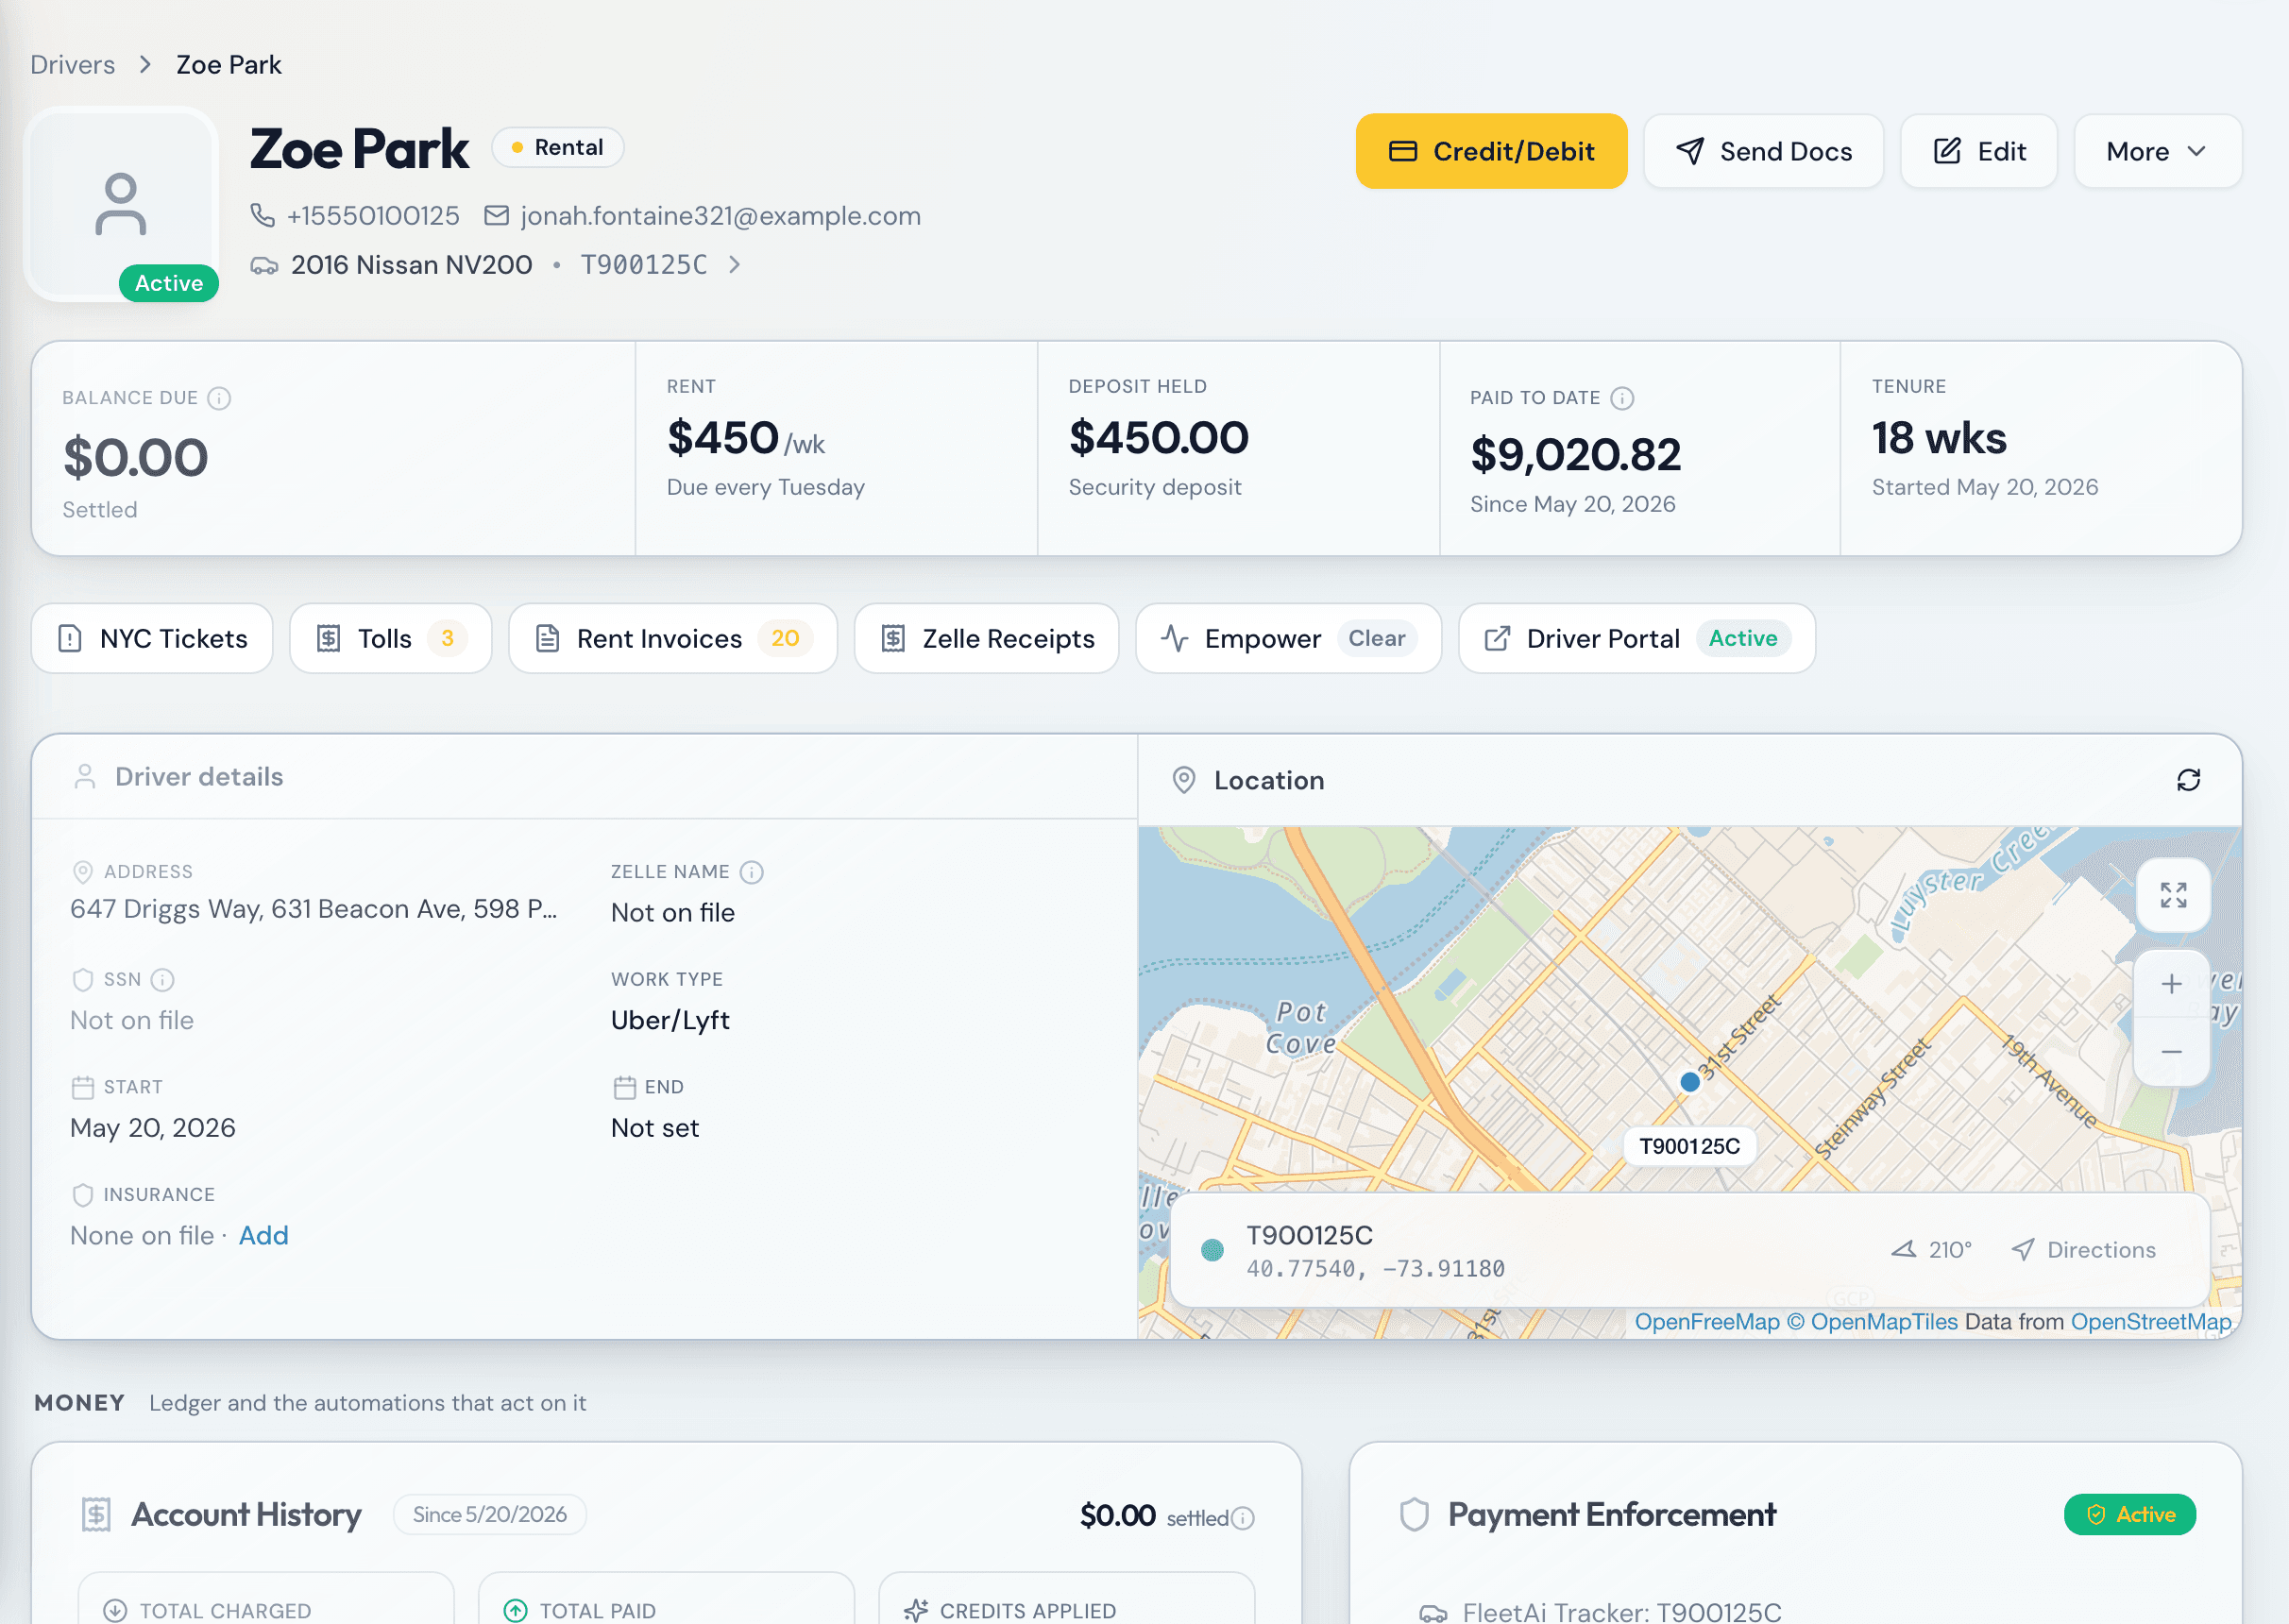The height and width of the screenshot is (1624, 2289).
Task: Click the email envelope icon
Action: 496,215
